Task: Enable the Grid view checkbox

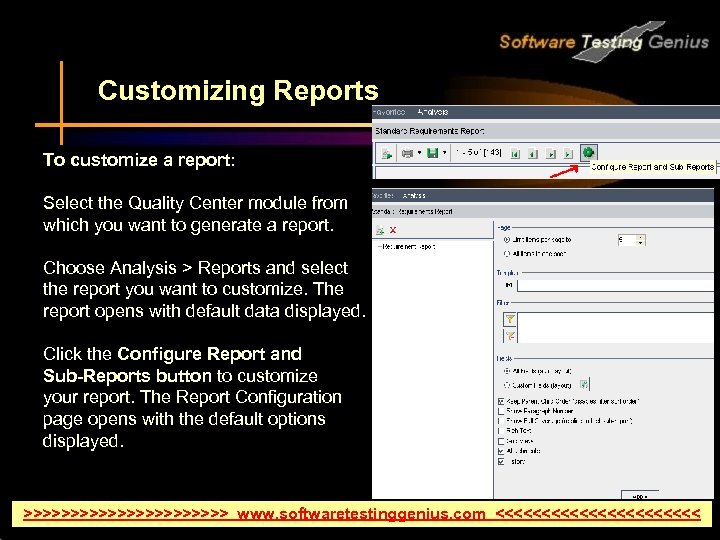Action: pyautogui.click(x=501, y=441)
